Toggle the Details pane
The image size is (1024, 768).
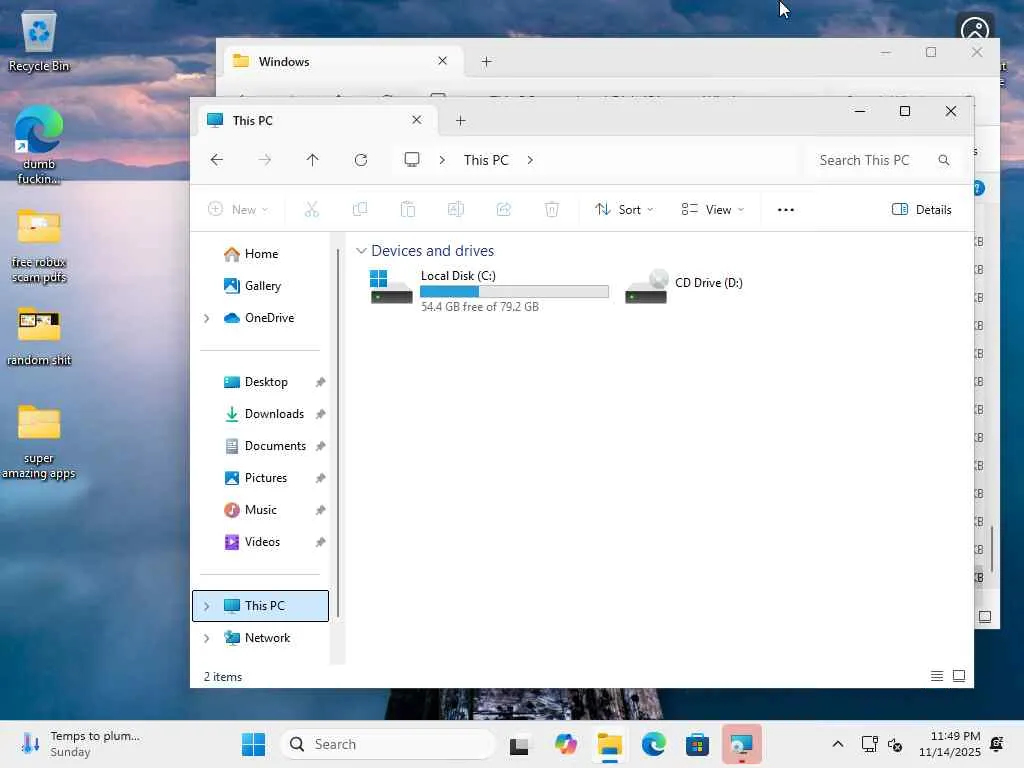coord(921,210)
